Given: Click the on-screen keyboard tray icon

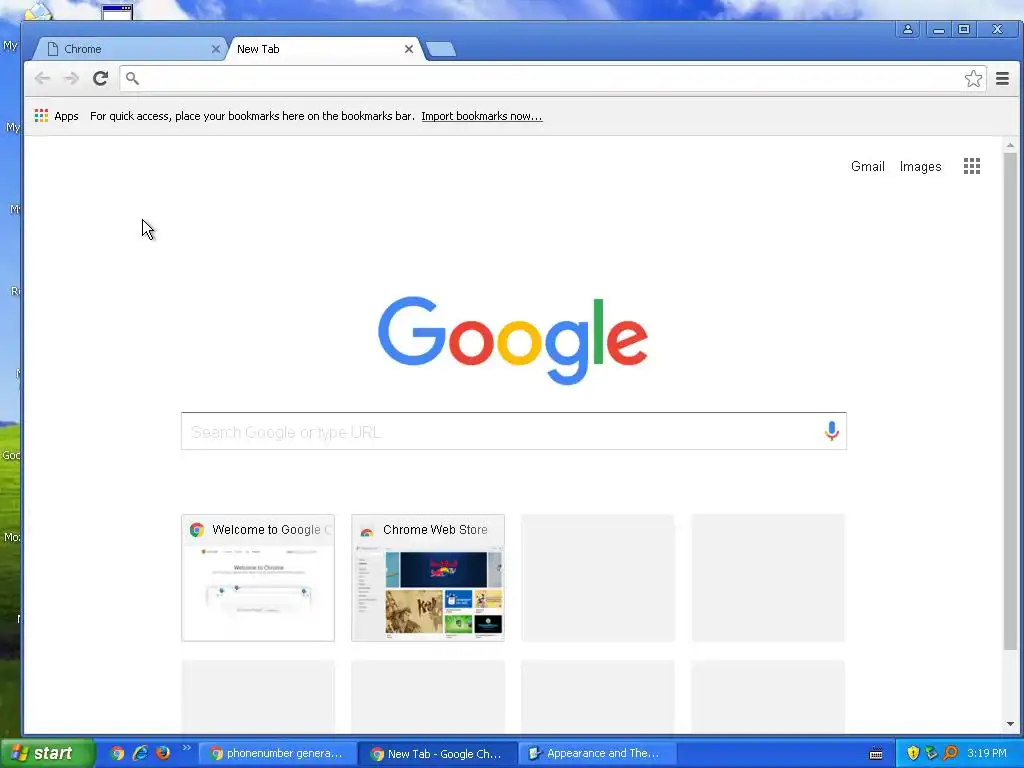Looking at the screenshot, I should click(876, 754).
